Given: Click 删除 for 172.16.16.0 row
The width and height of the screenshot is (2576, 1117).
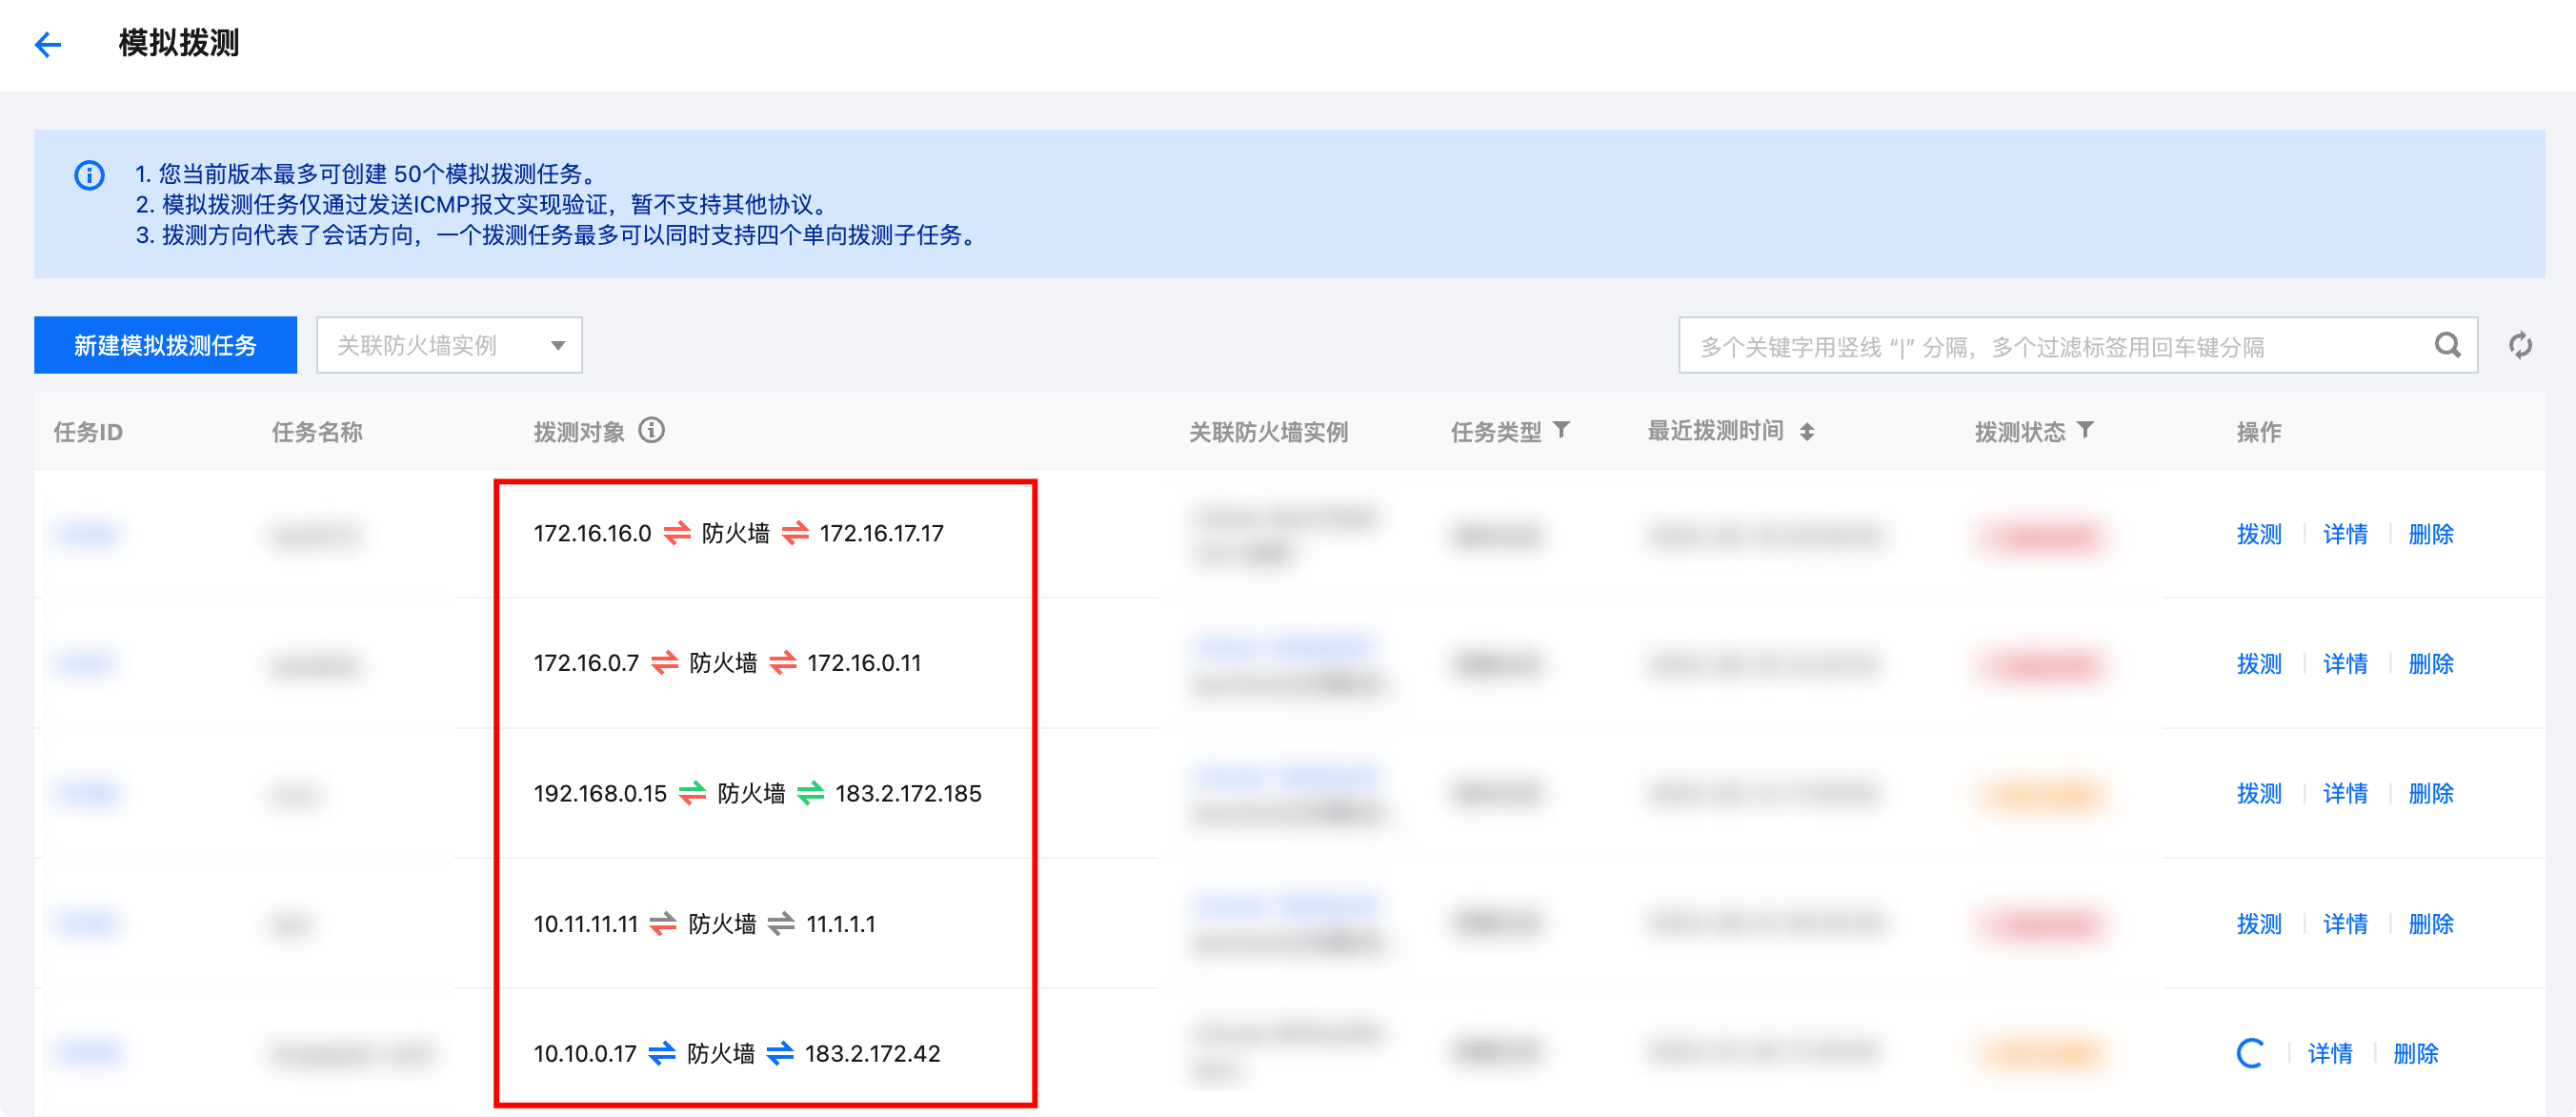Looking at the screenshot, I should (2431, 534).
